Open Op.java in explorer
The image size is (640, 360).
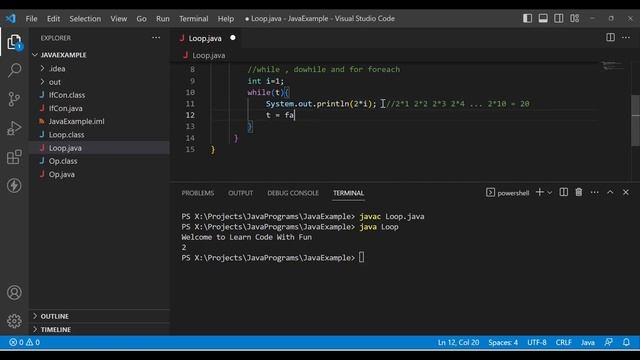coord(99,174)
